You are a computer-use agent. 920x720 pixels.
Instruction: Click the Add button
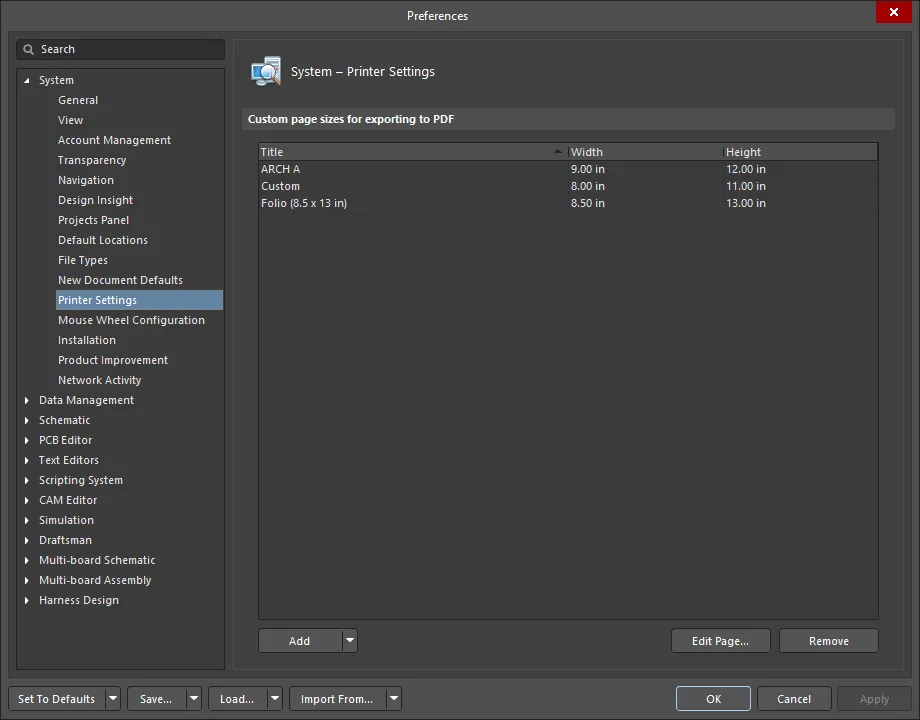(300, 641)
